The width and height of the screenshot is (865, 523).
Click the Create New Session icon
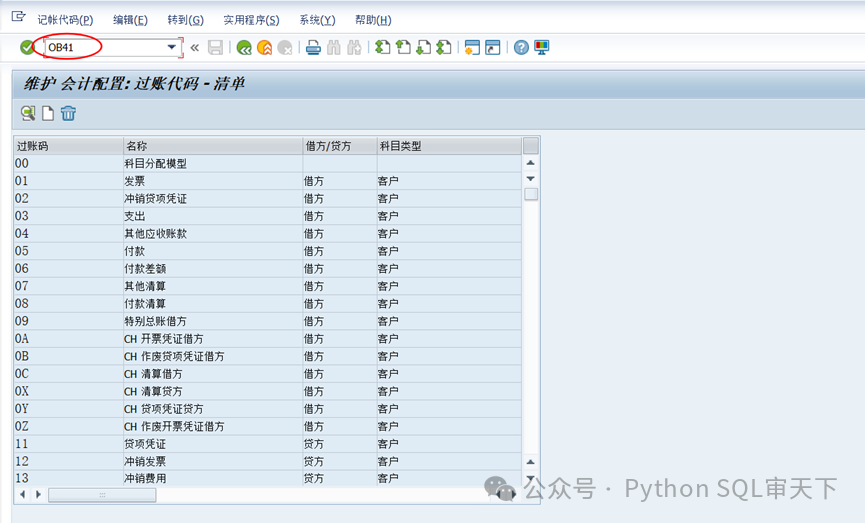click(472, 47)
